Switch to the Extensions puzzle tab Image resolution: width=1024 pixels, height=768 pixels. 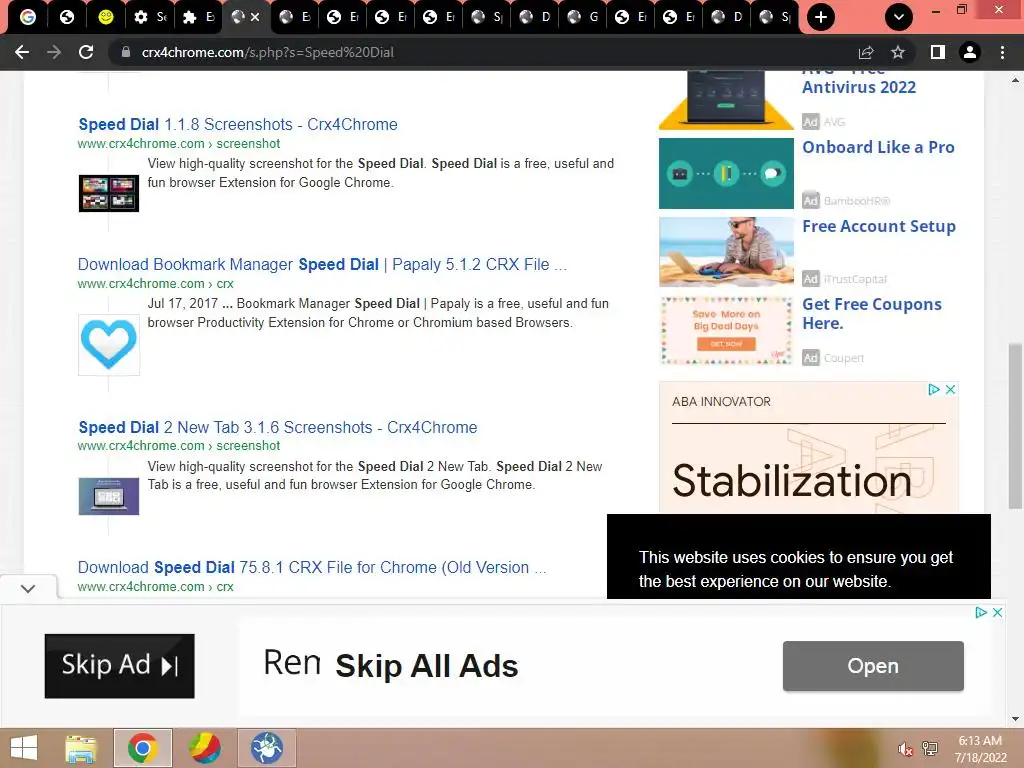(x=198, y=17)
